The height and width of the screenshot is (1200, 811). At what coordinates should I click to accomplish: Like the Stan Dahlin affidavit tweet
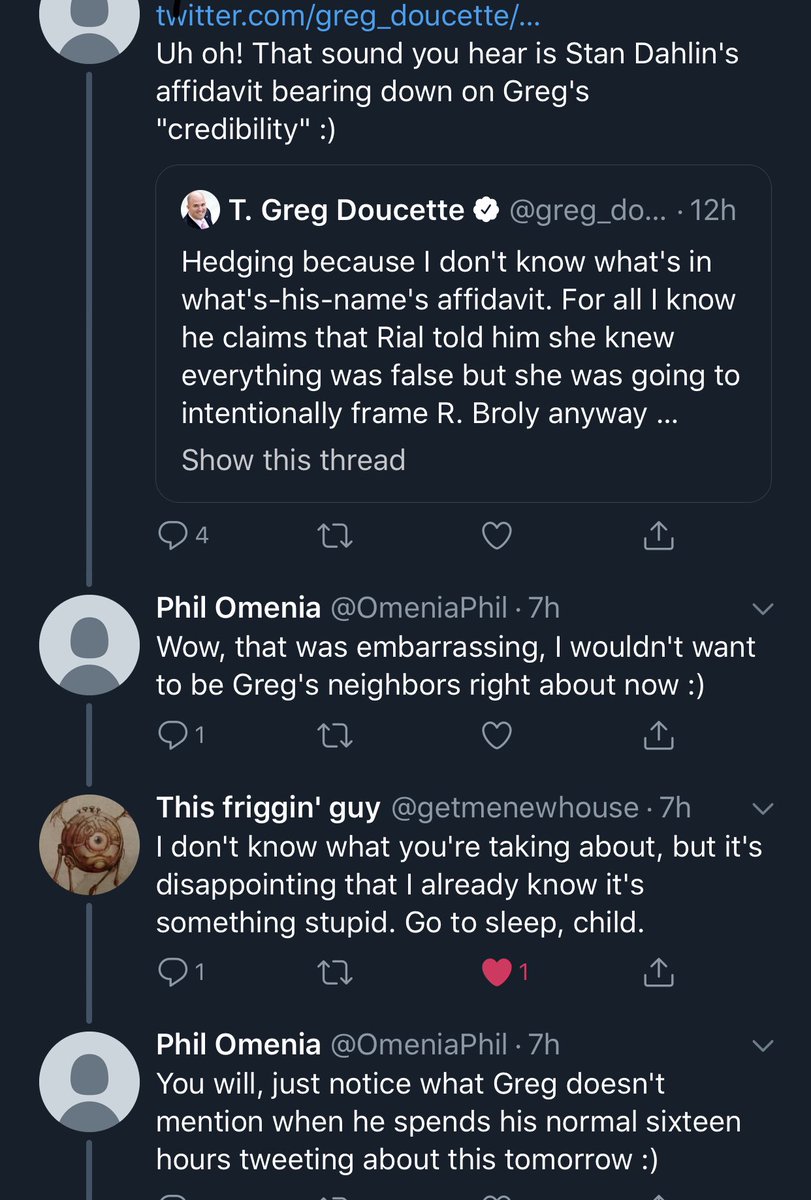497,537
